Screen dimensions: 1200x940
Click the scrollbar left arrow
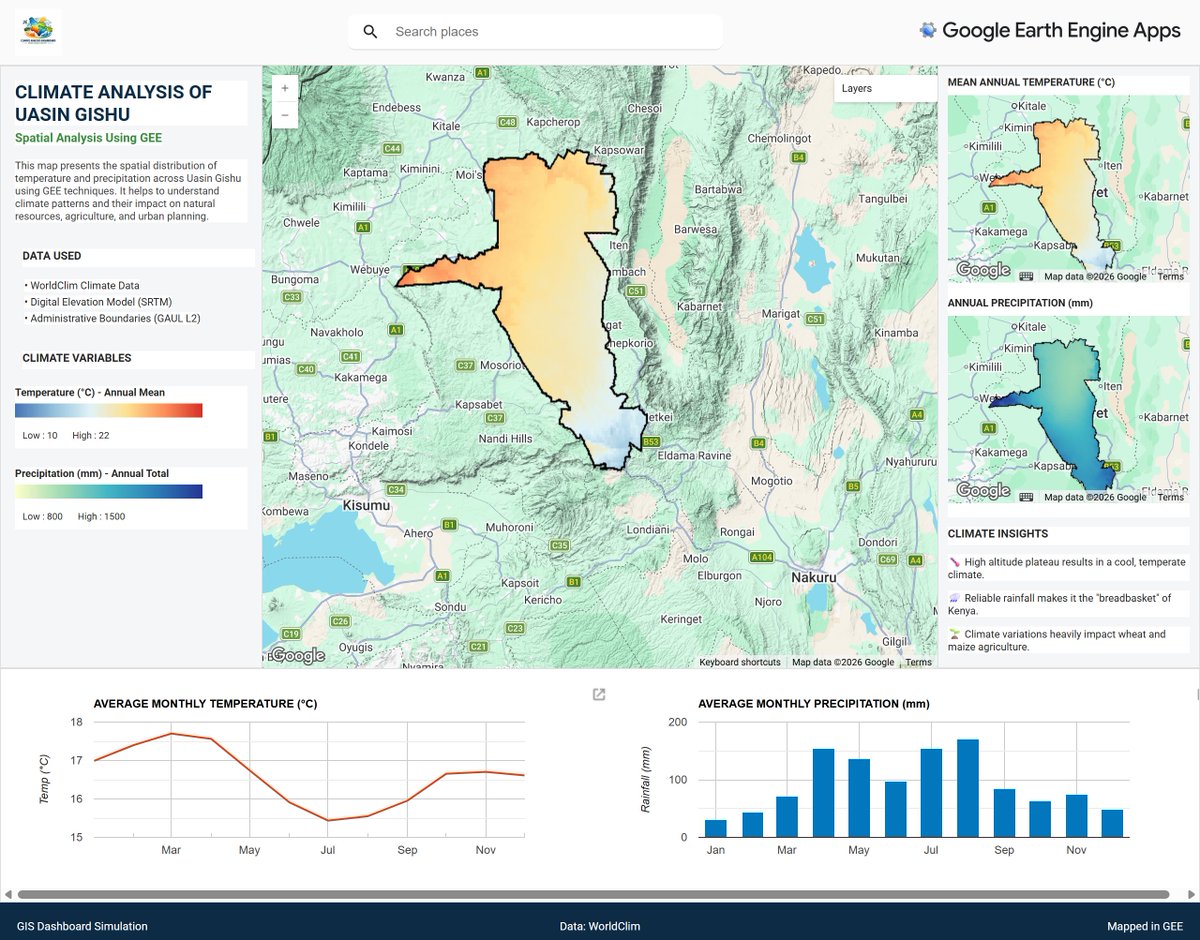9,894
